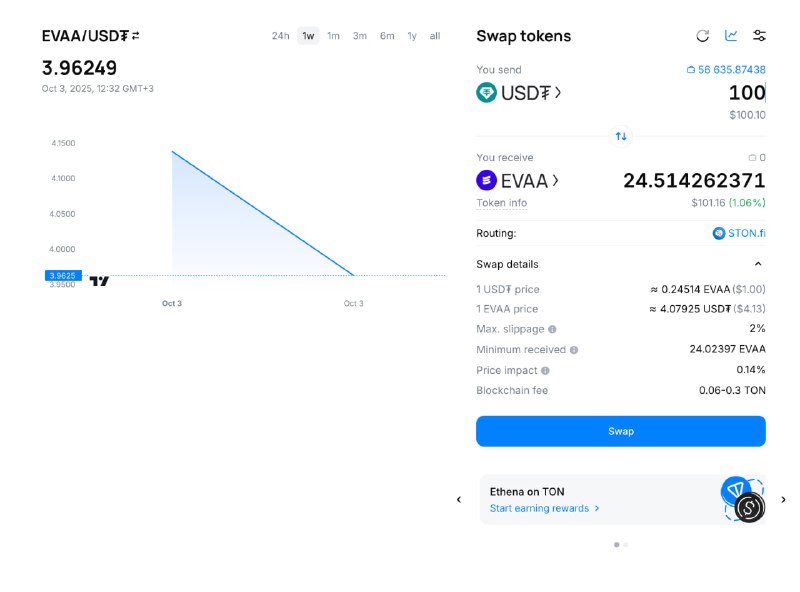Viewport: 800px width, 592px height.
Task: Collapse the Swap details section
Action: point(757,264)
